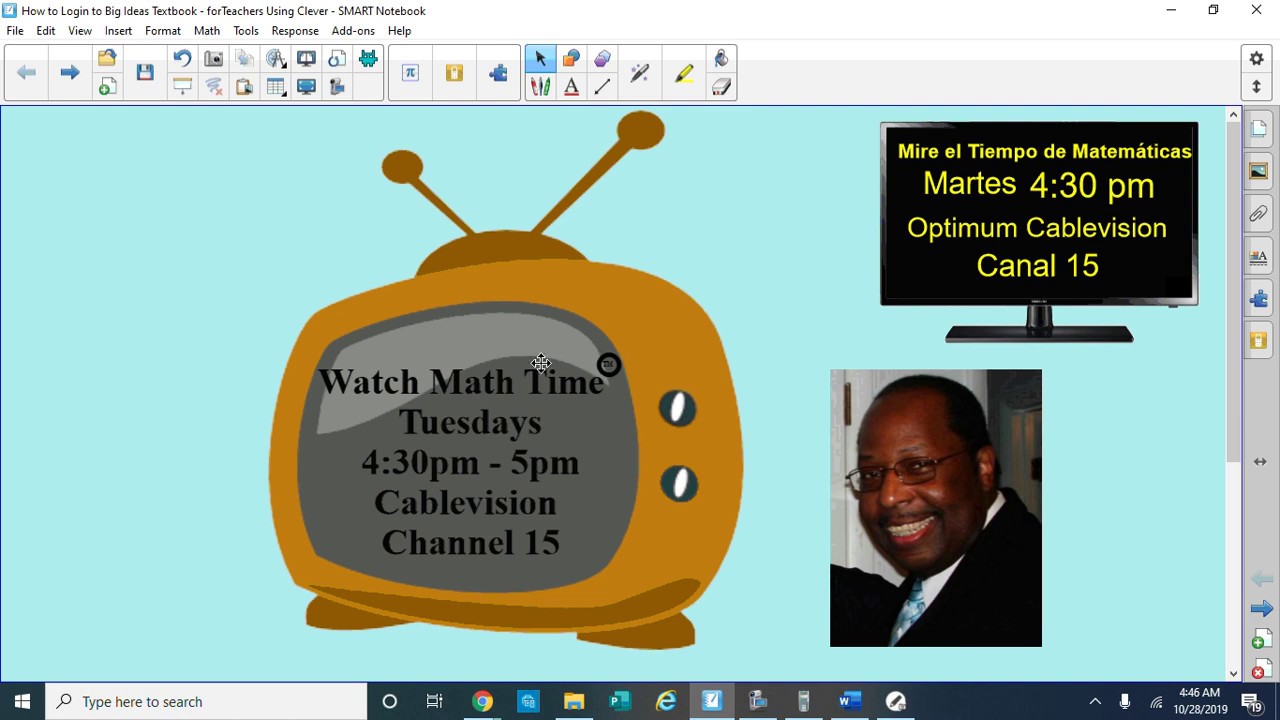Screen dimensions: 1280x720
Task: Open the Insert Table dropdown
Action: coord(276,87)
